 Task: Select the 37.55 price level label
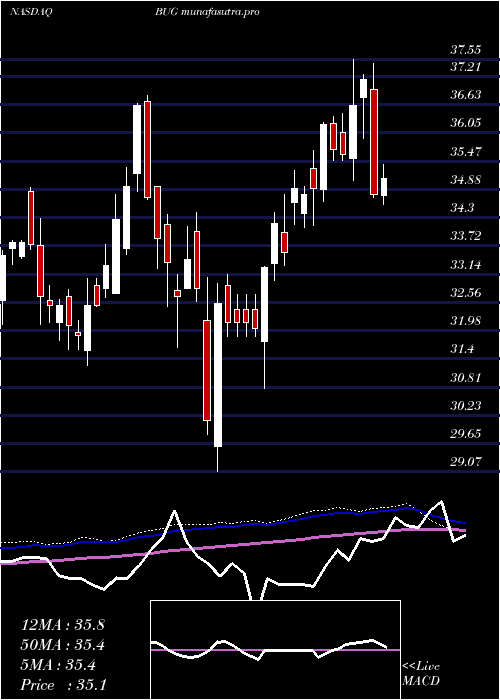click(466, 50)
